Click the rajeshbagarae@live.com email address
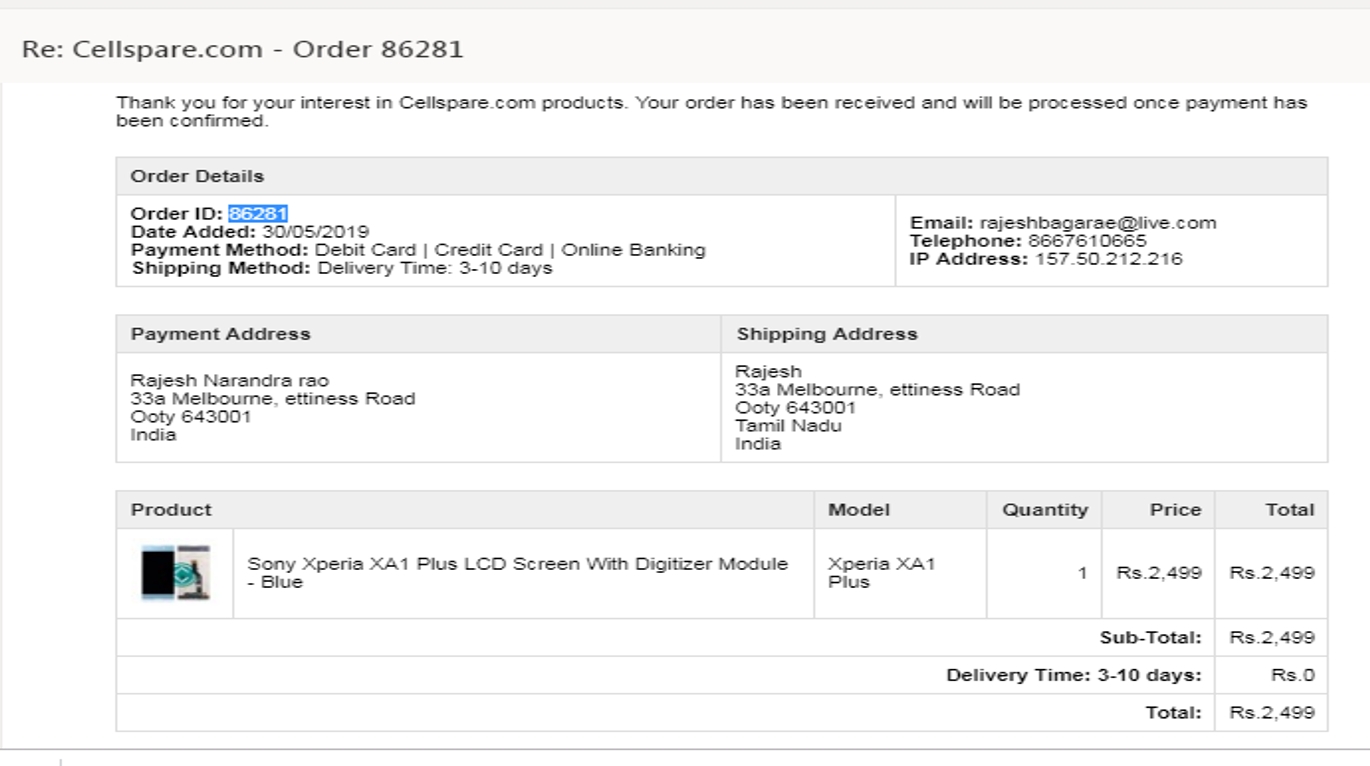The width and height of the screenshot is (1370, 766). [1097, 223]
